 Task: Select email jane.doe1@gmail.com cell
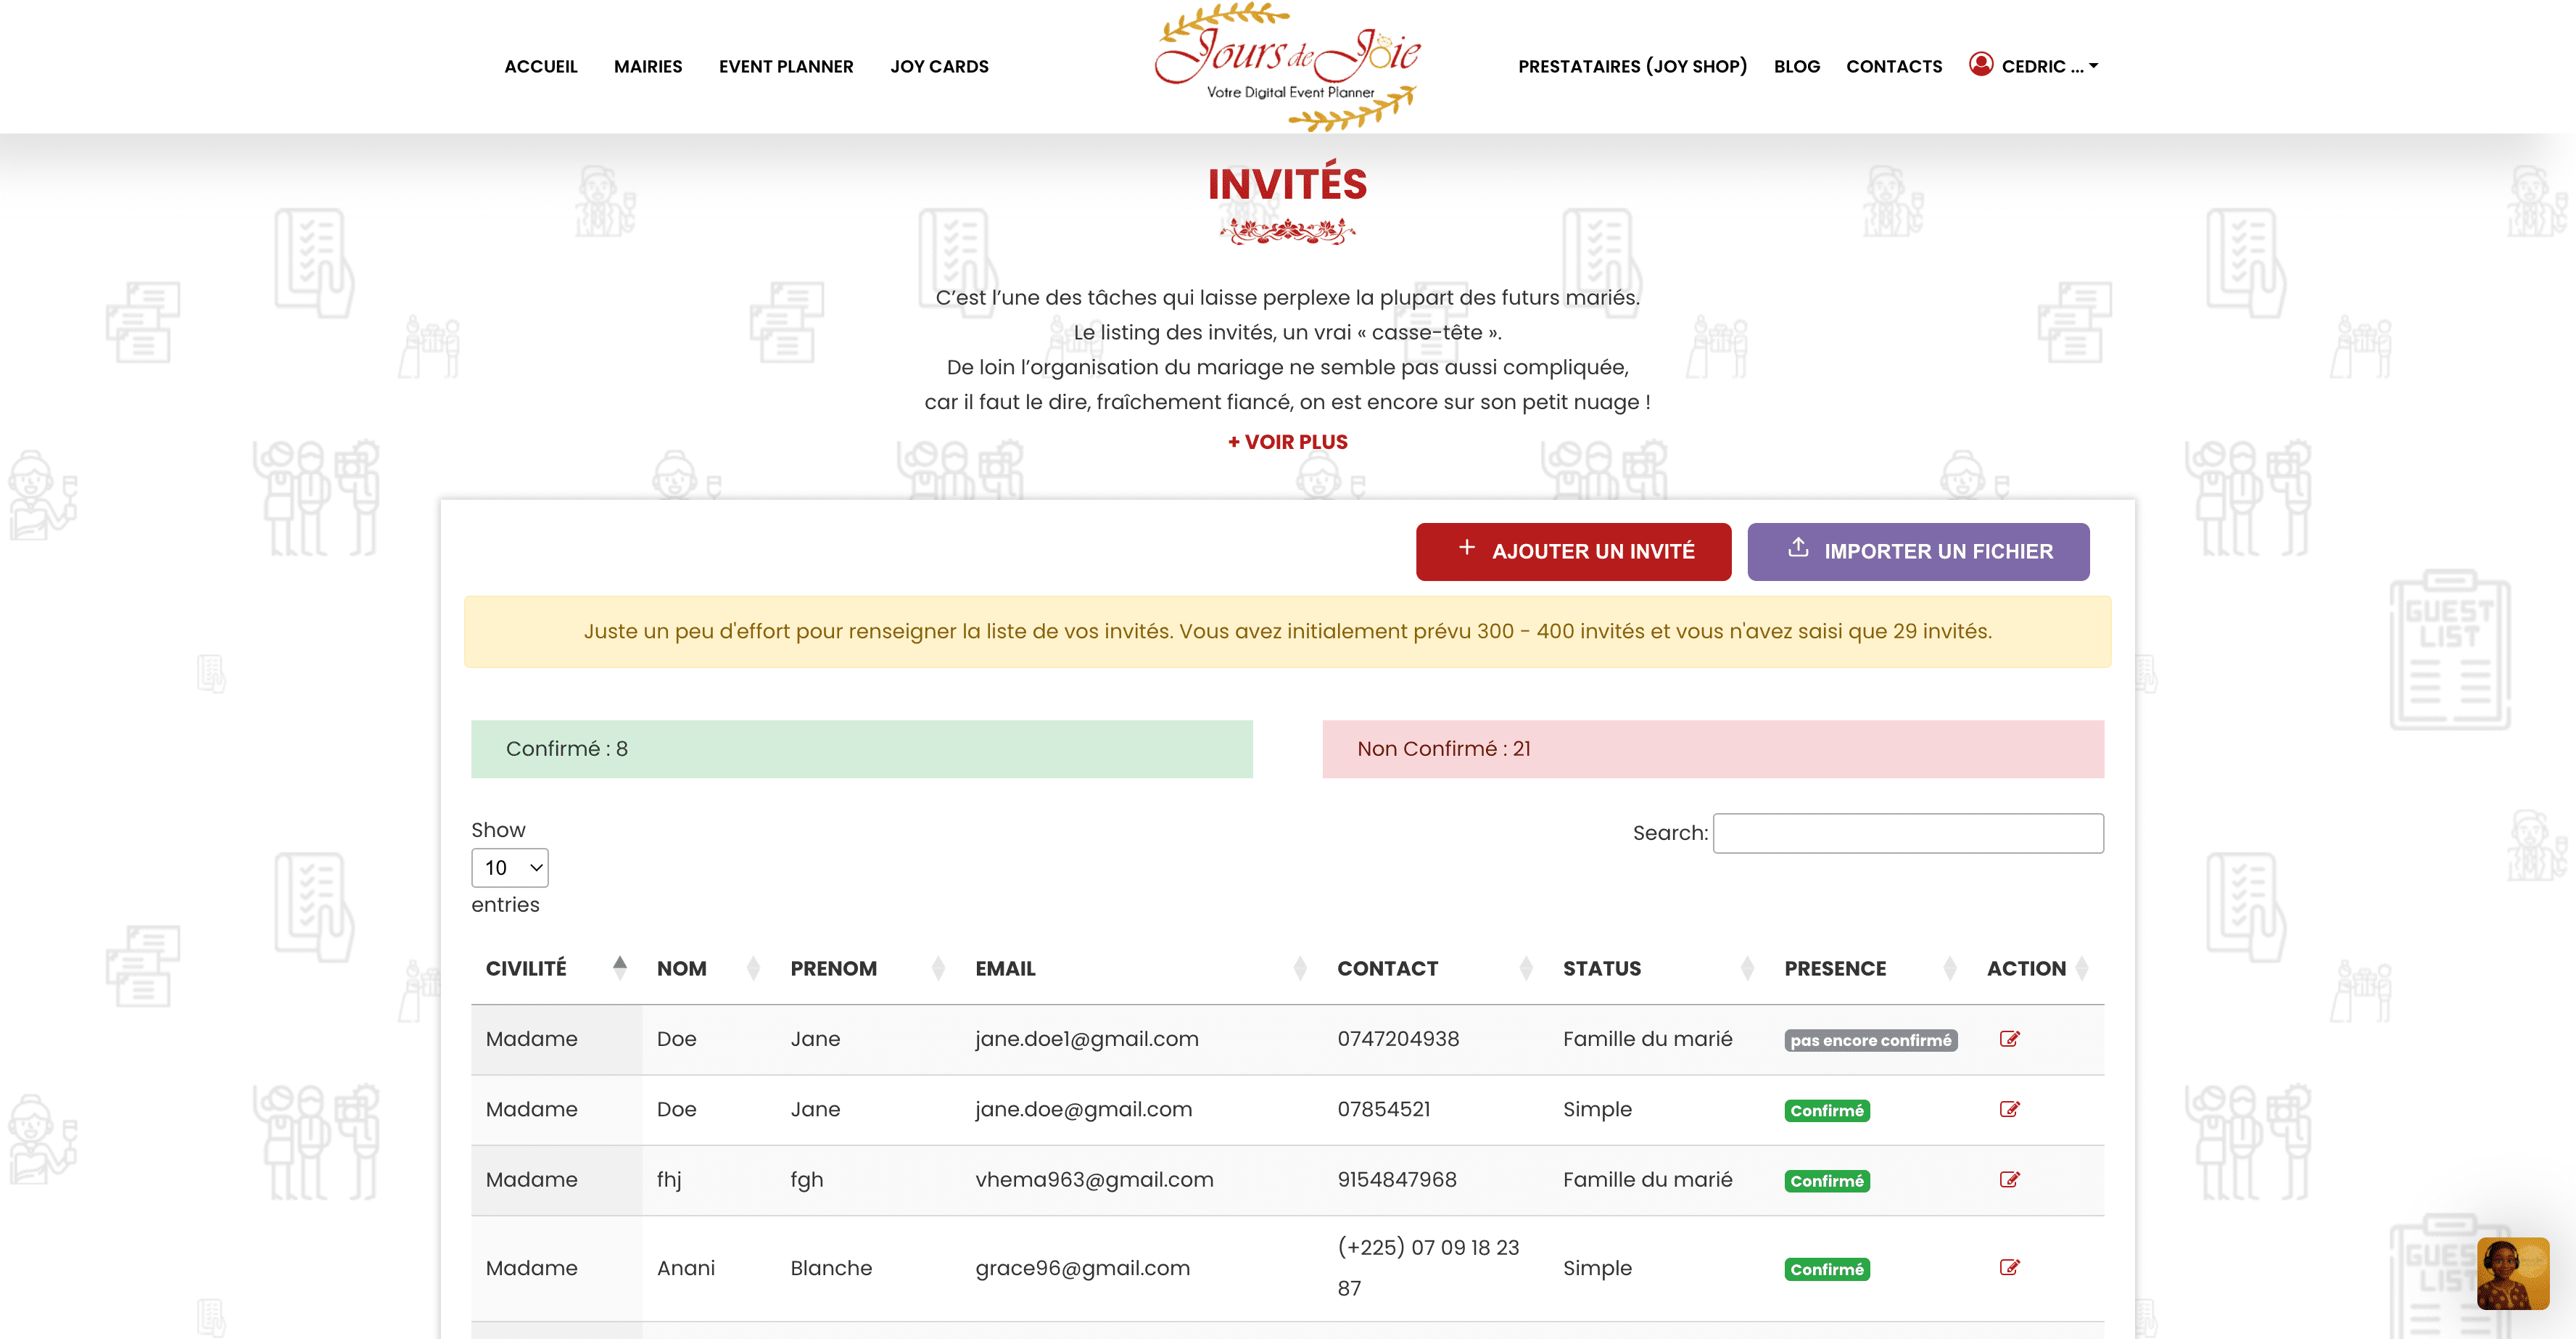pyautogui.click(x=1086, y=1038)
